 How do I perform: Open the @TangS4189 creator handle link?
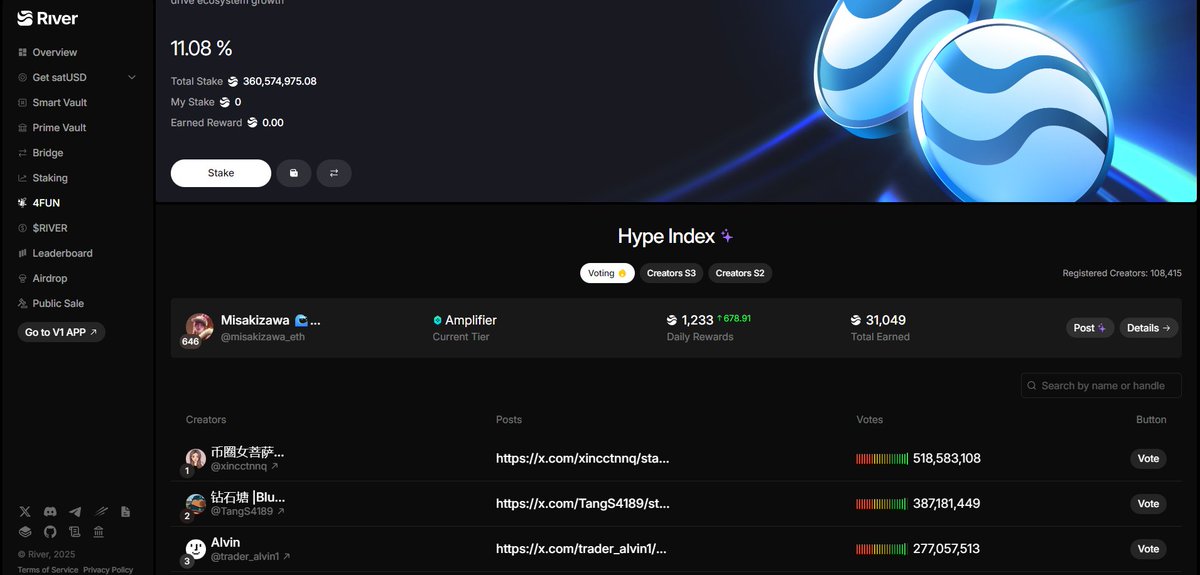[x=248, y=511]
